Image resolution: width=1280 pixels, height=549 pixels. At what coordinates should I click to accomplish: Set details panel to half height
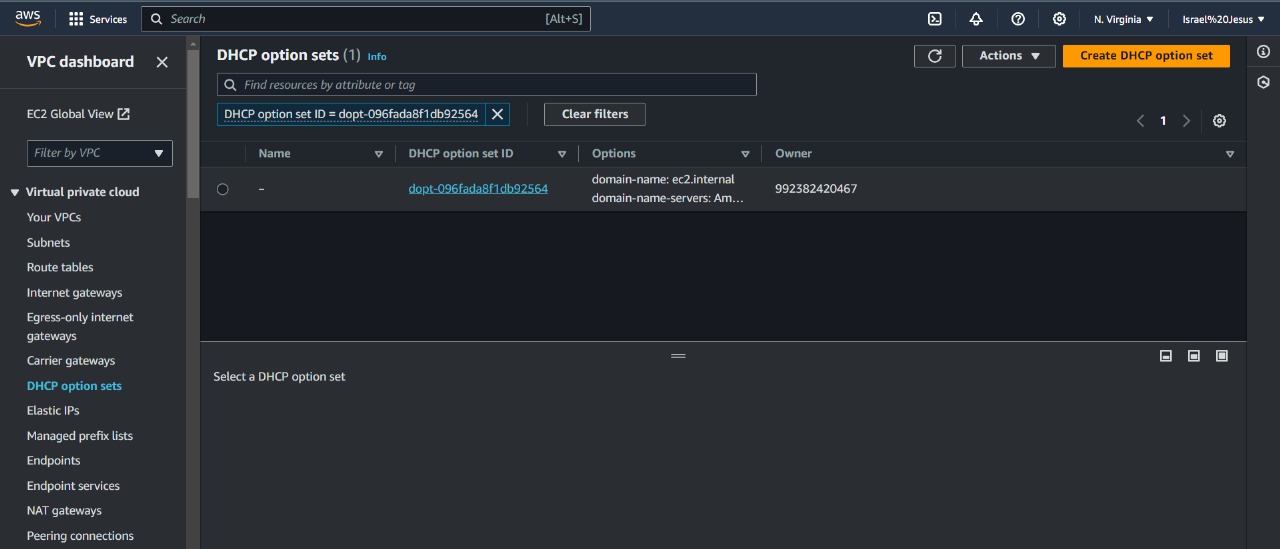(x=1193, y=356)
